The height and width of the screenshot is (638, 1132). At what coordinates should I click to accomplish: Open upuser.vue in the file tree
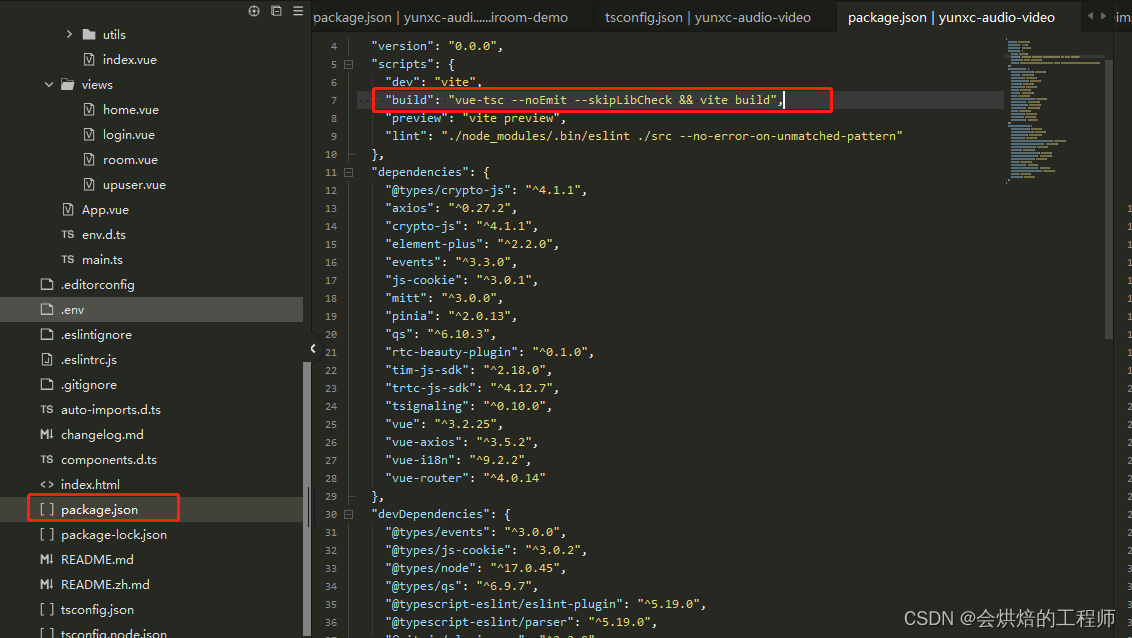pyautogui.click(x=134, y=184)
